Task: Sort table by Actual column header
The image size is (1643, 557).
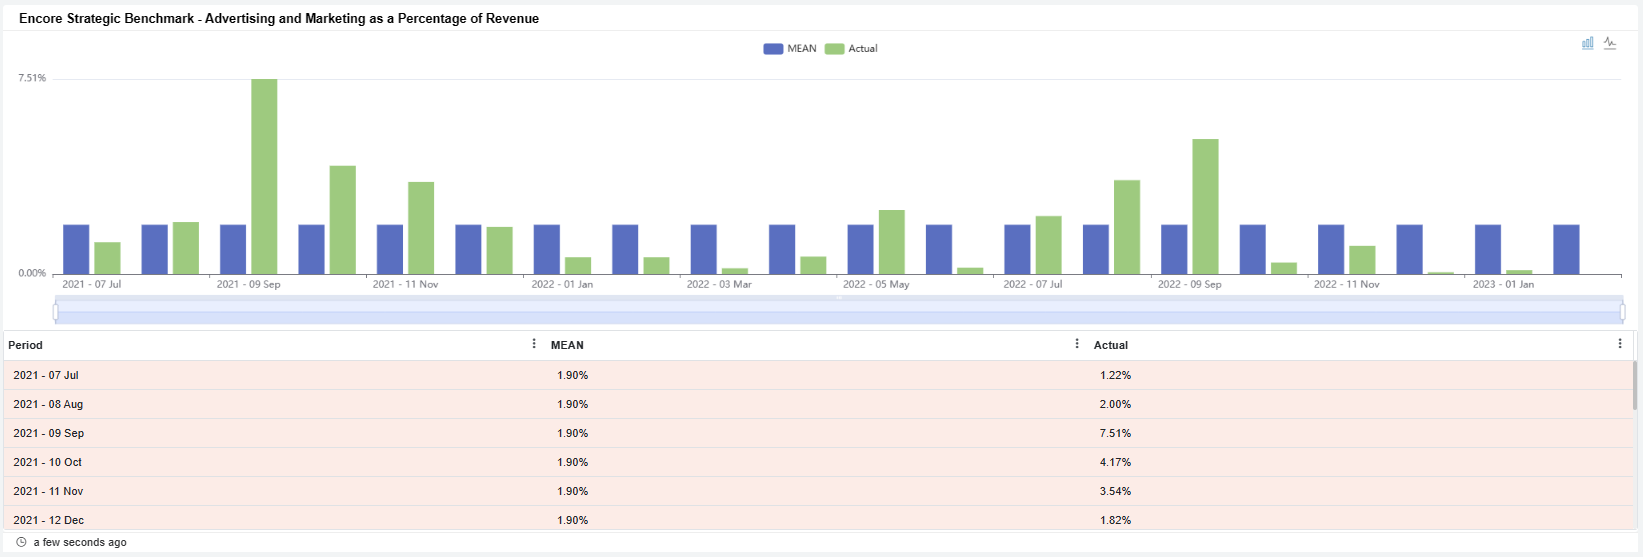Action: pyautogui.click(x=1110, y=345)
